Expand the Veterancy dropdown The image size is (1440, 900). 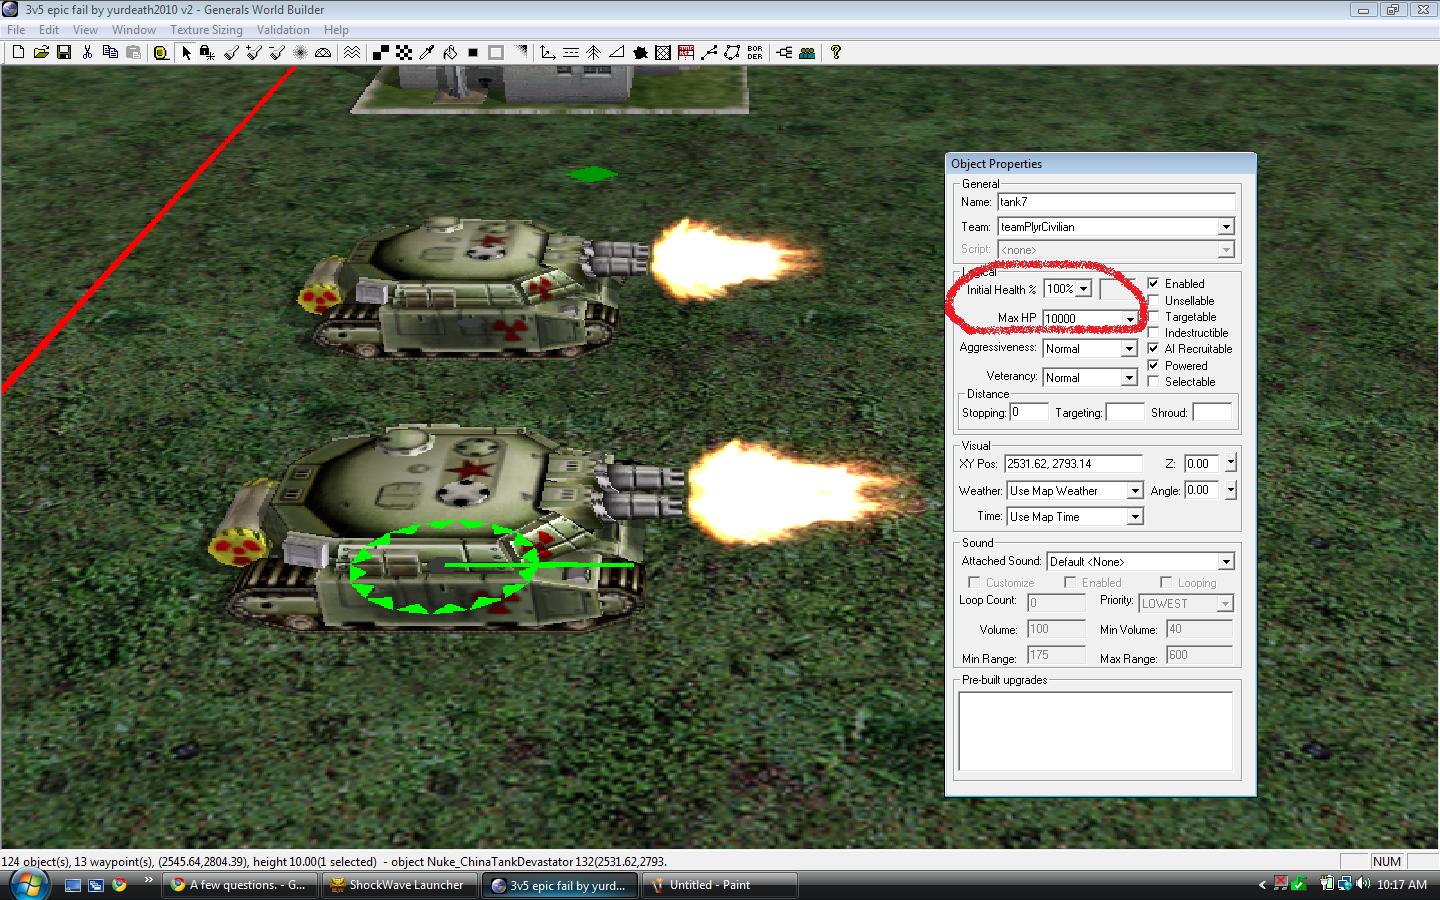click(1128, 378)
